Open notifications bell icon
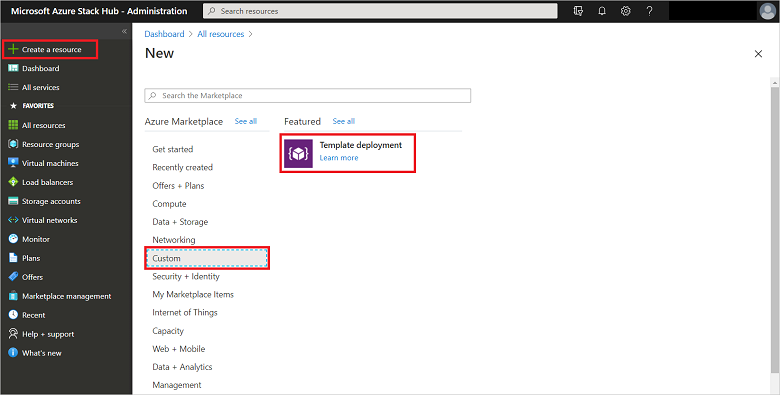This screenshot has width=780, height=395. 602,11
